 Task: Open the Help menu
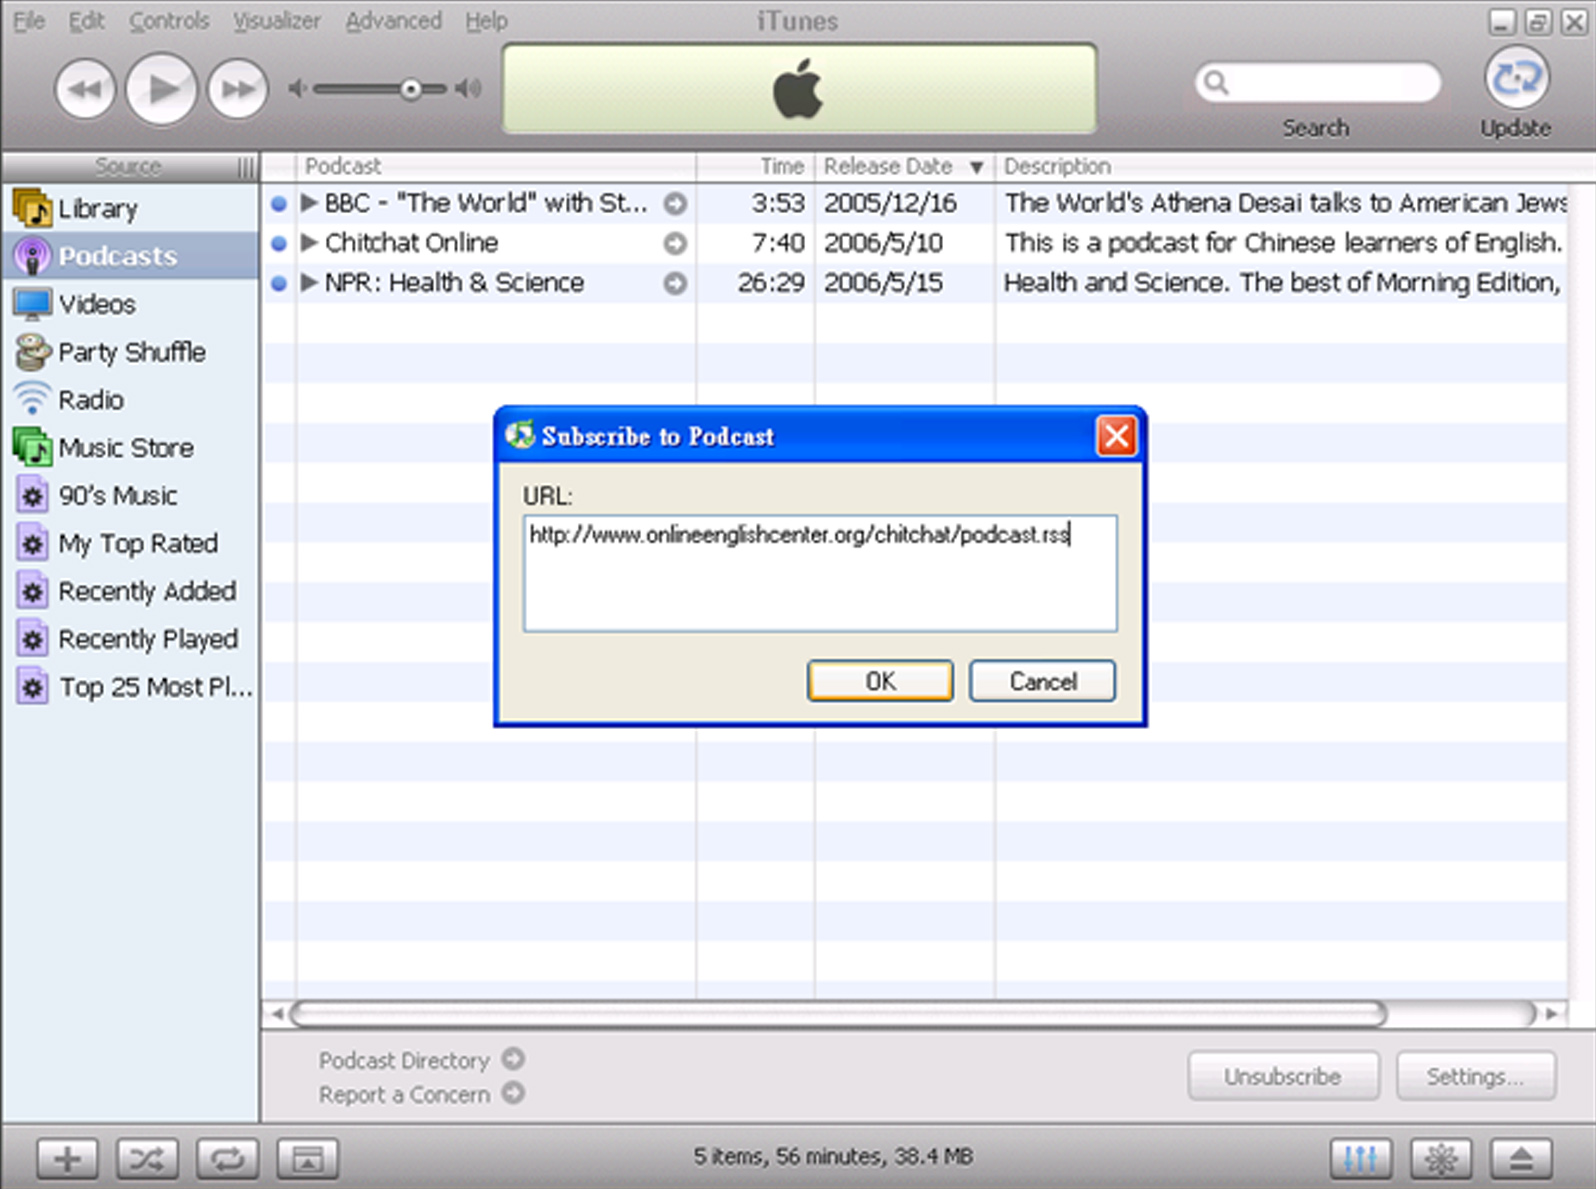(x=486, y=20)
